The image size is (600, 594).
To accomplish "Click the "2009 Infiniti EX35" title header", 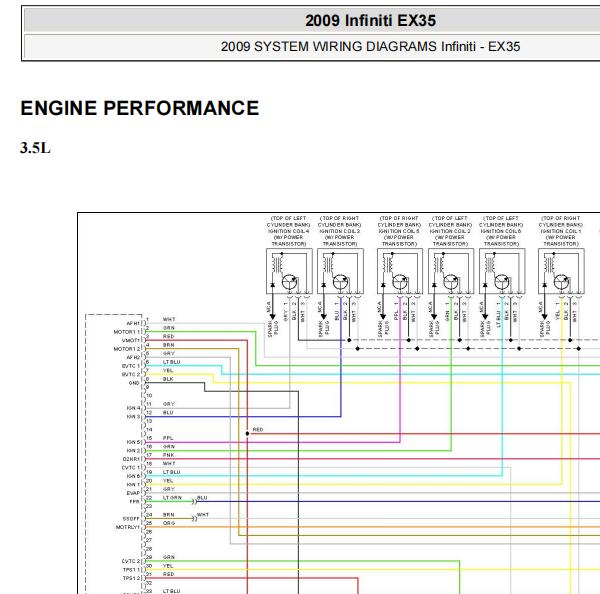I will click(370, 21).
